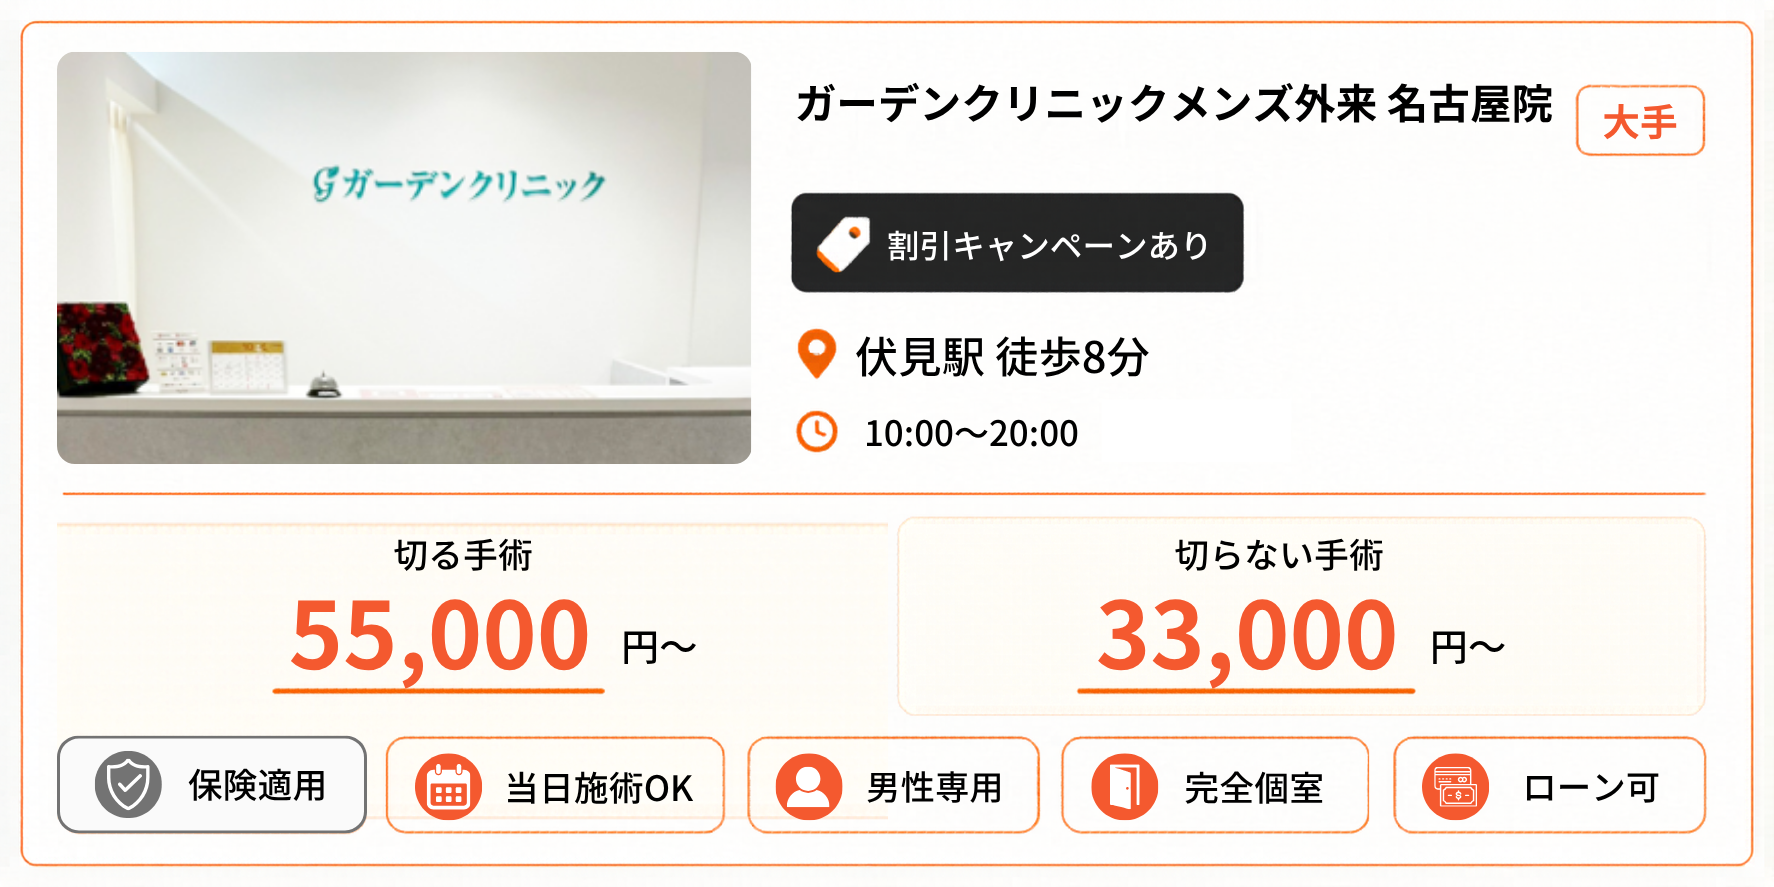The height and width of the screenshot is (887, 1774).
Task: Click the card icon for ローン可
Action: [x=1456, y=787]
